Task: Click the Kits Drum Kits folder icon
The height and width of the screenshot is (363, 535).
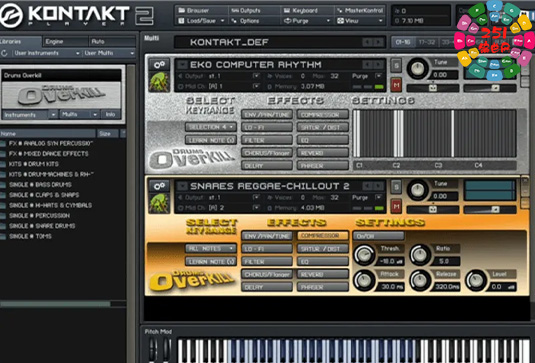Action: (x=3, y=164)
